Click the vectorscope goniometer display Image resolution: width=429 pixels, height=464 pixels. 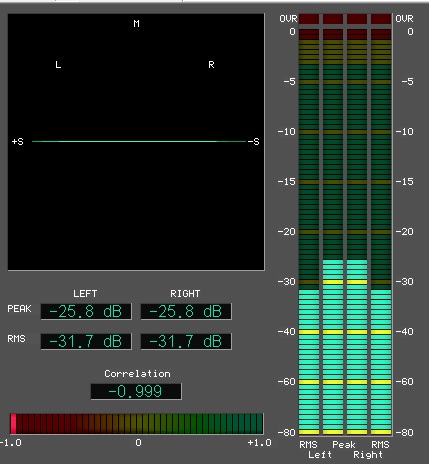[136, 142]
